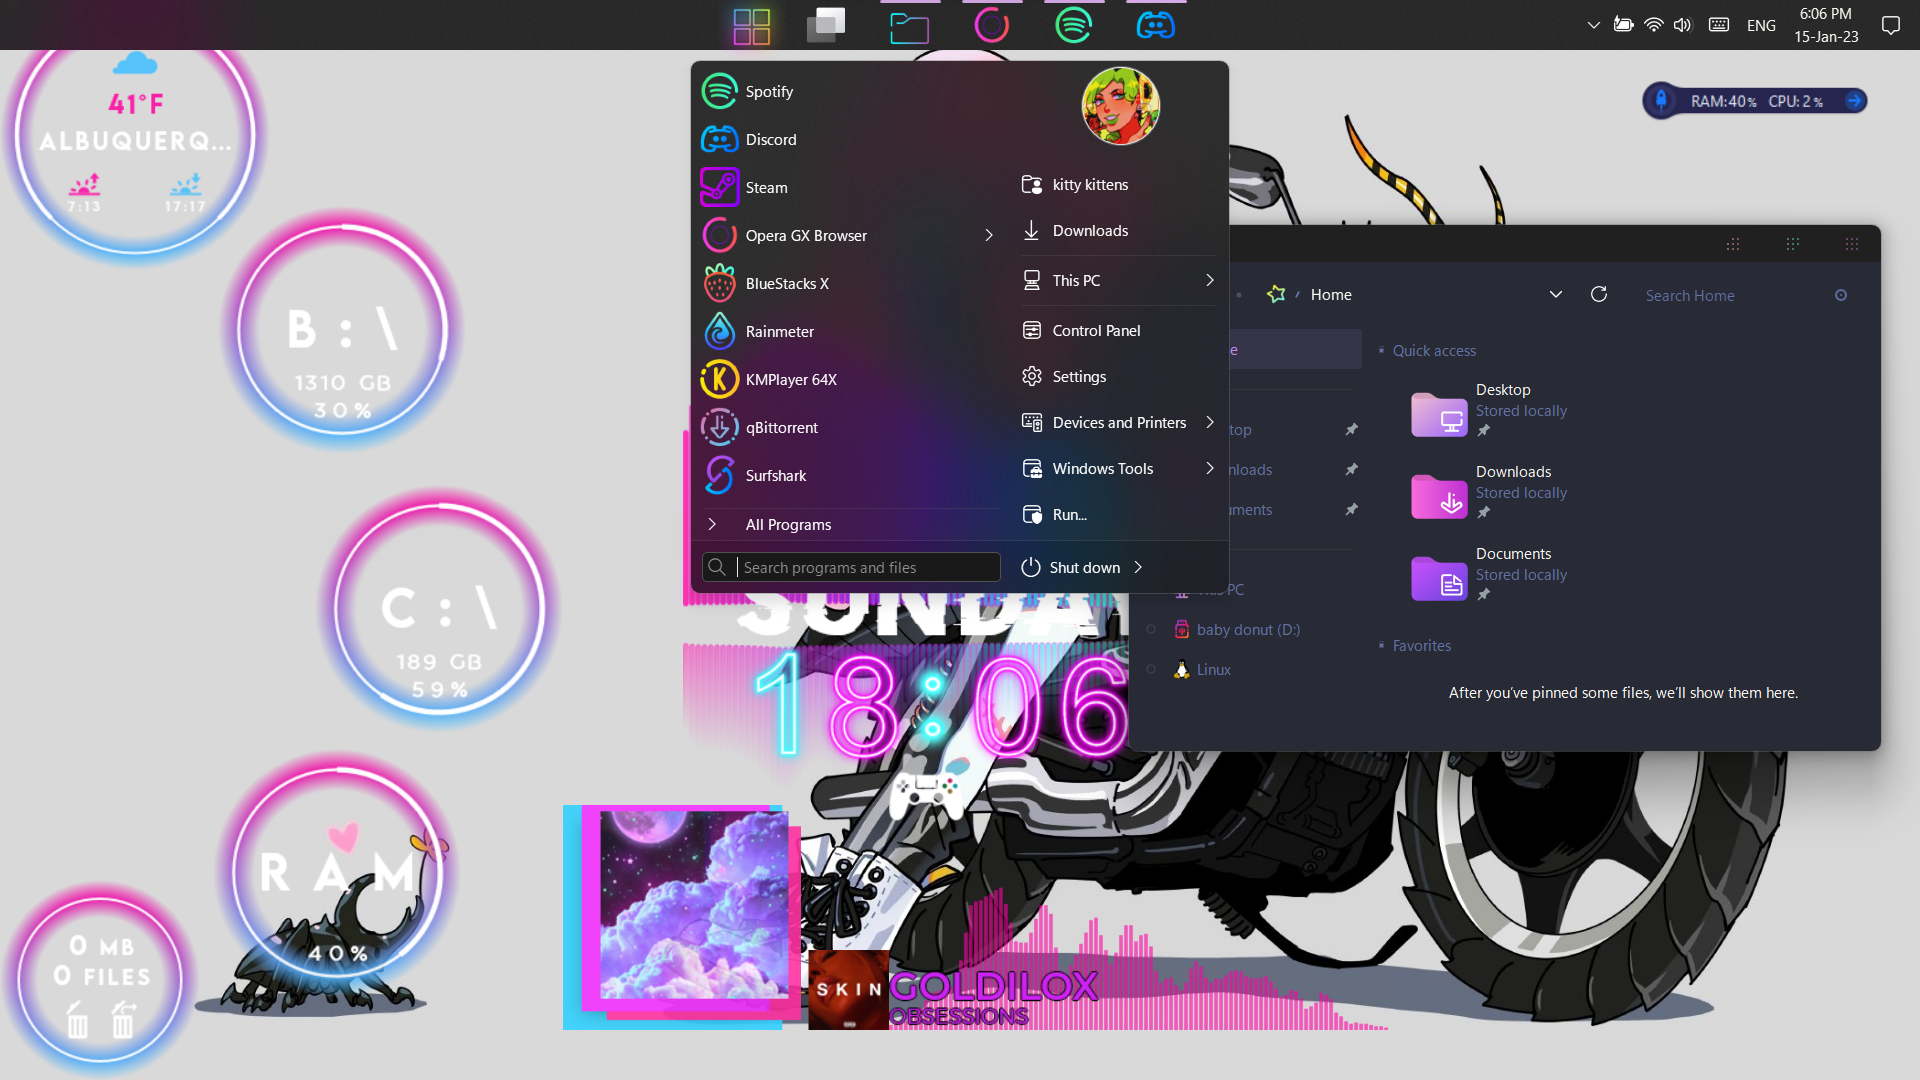Expand the Windows Tools submenu arrow
The image size is (1920, 1080).
coord(1210,468)
